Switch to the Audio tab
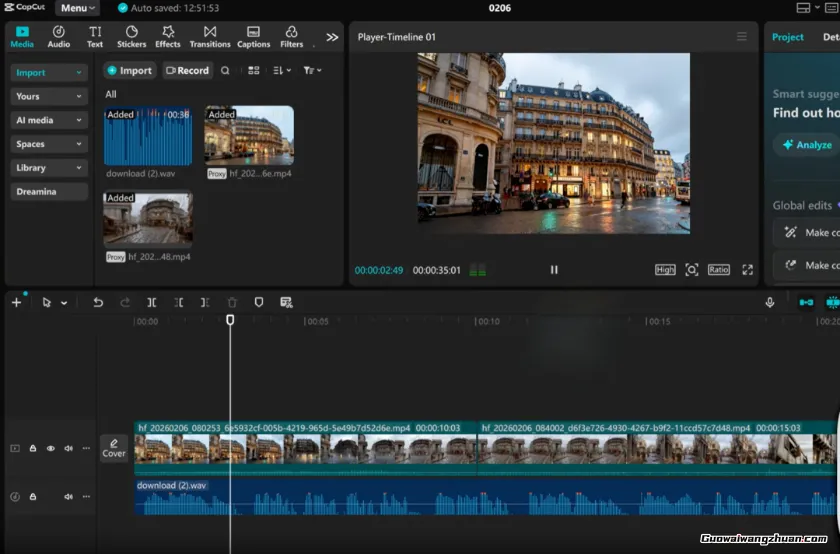The image size is (840, 554). click(x=59, y=36)
